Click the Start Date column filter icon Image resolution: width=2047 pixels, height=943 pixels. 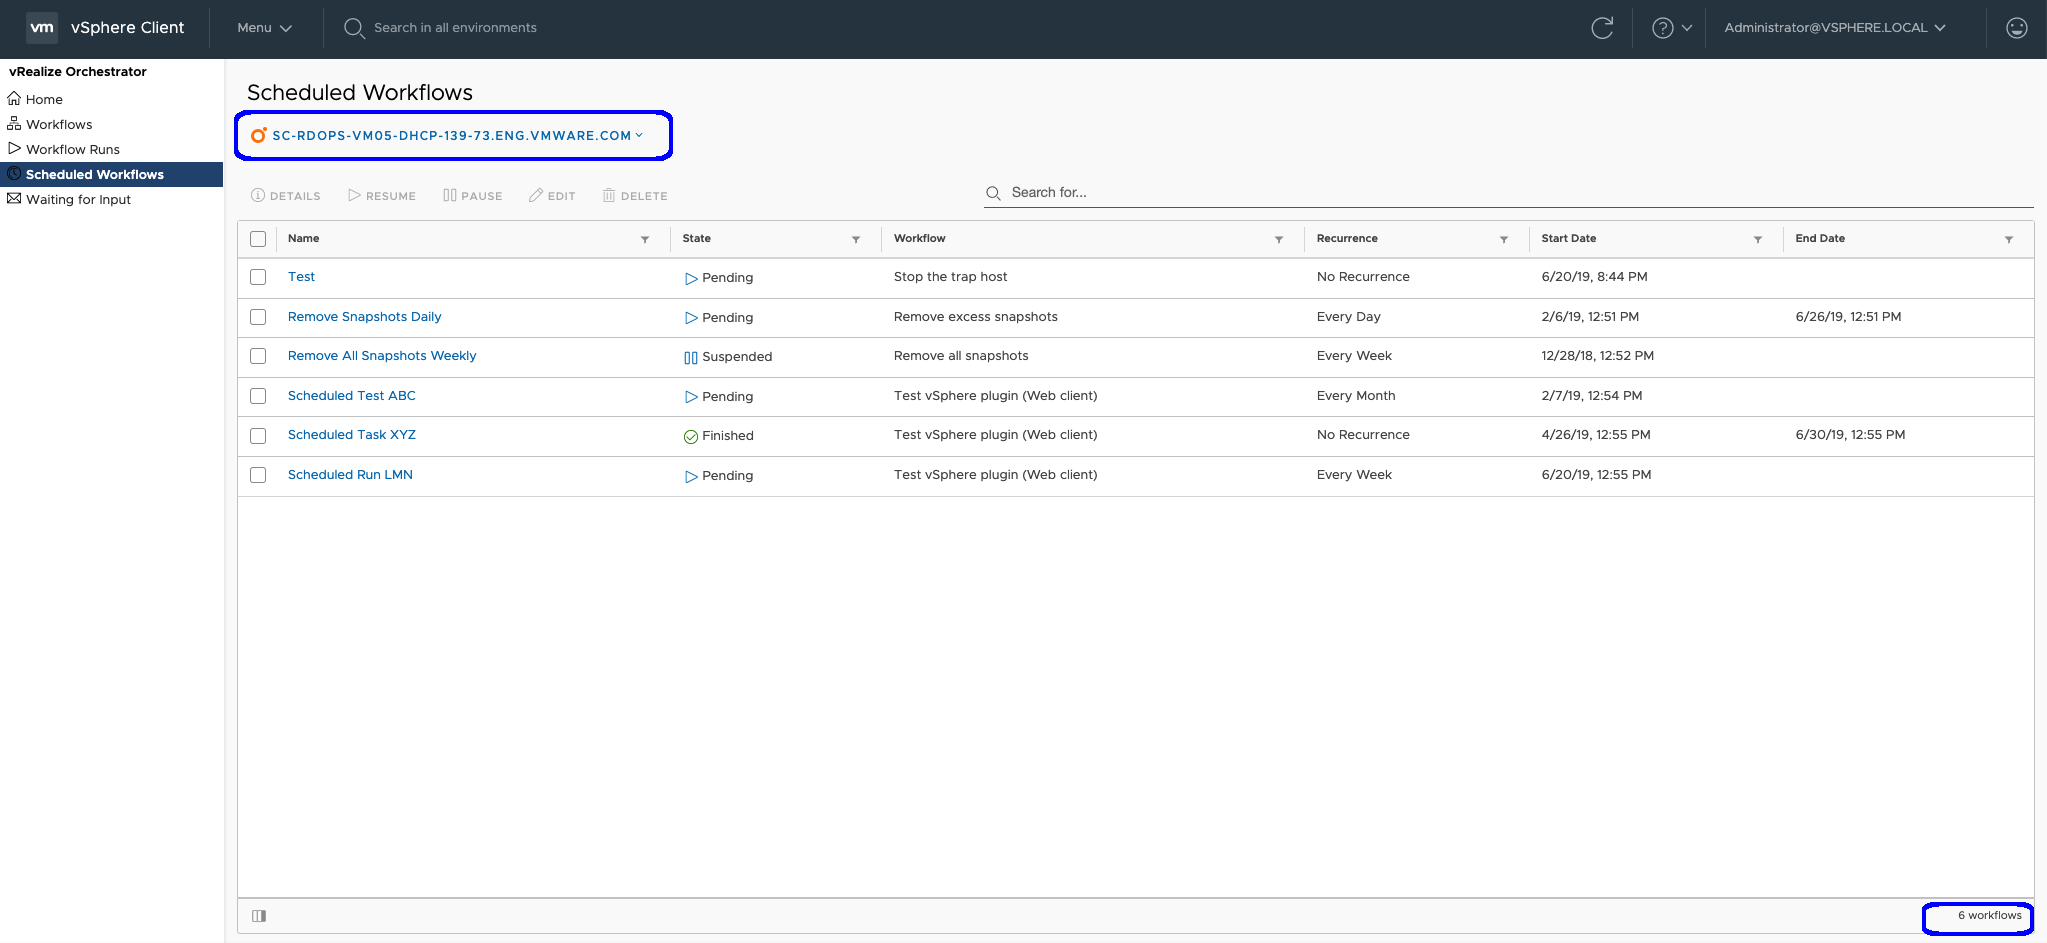pos(1758,240)
